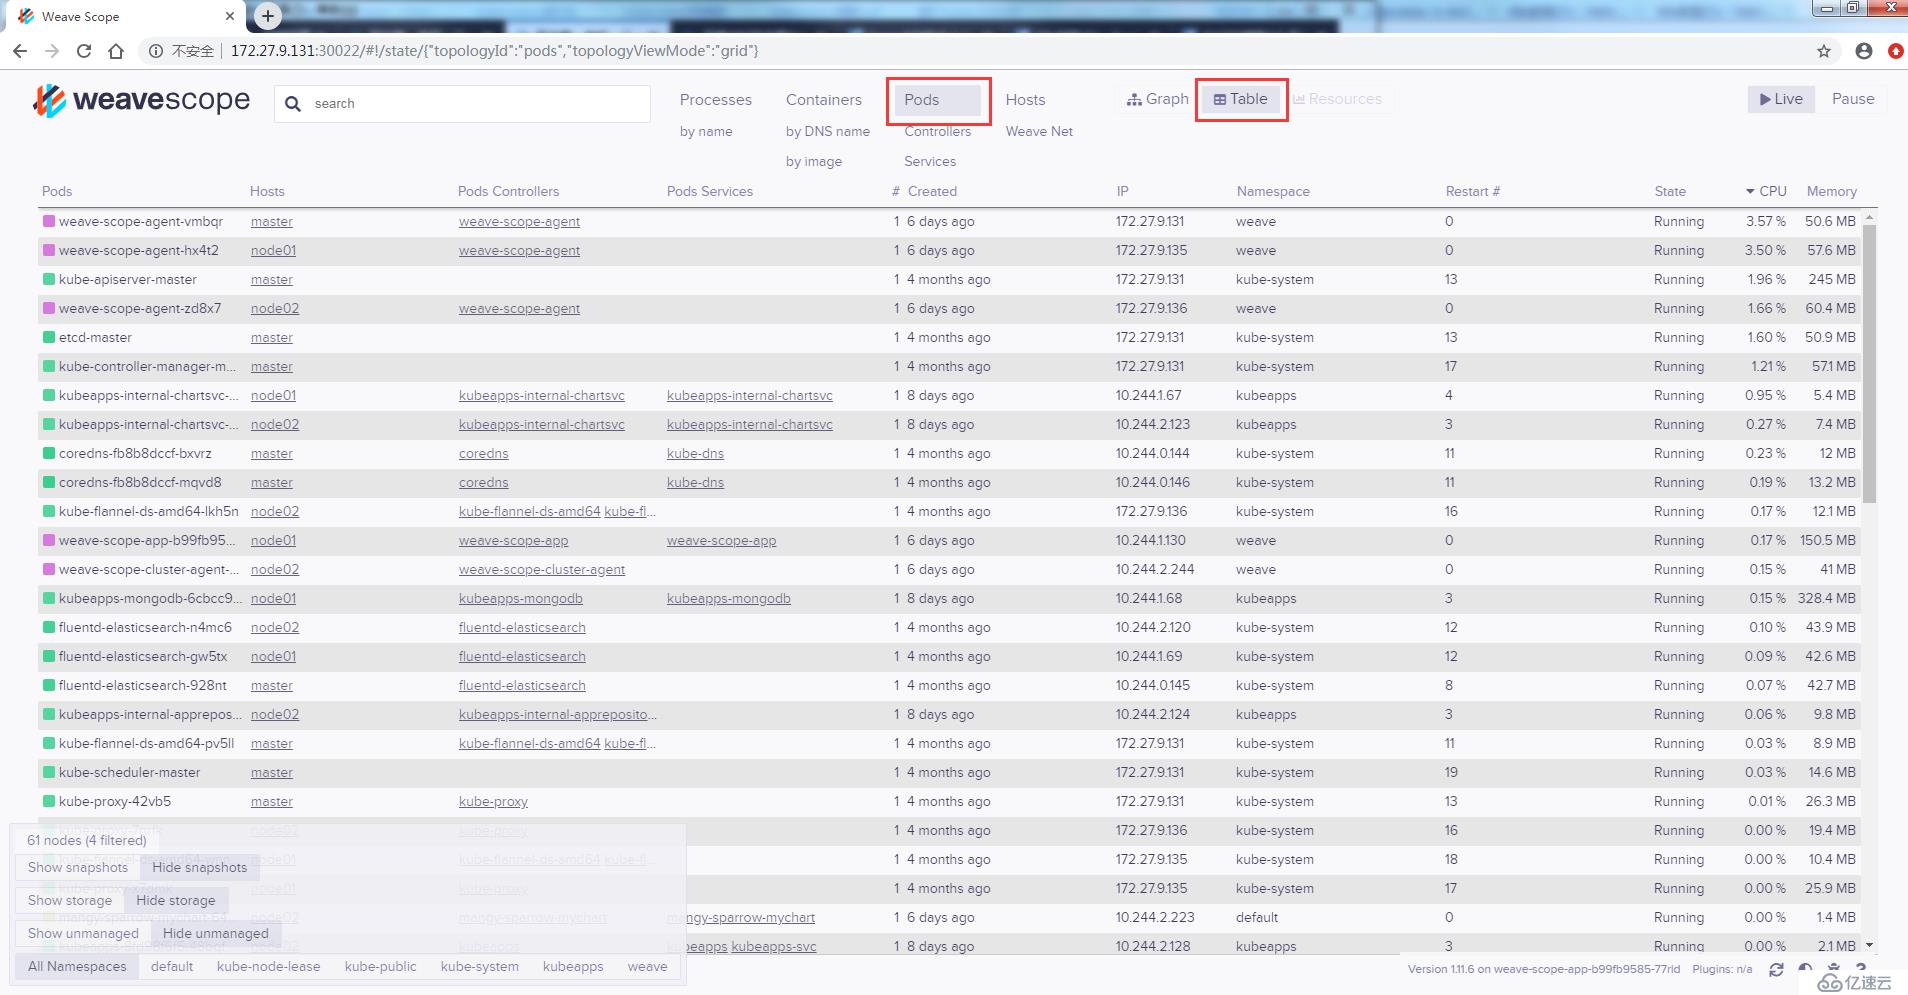Open Pods Services sub-view
Viewport: 1908px width, 995px height.
[x=930, y=161]
